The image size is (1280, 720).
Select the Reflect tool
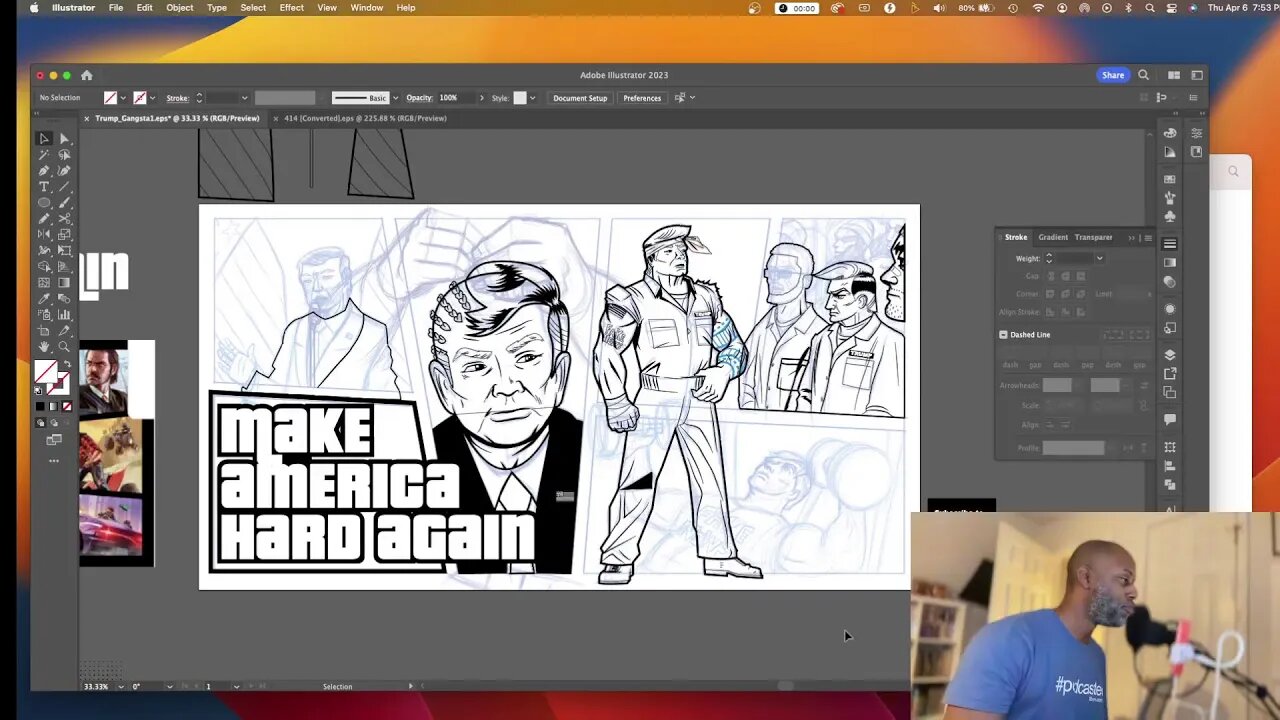(44, 235)
